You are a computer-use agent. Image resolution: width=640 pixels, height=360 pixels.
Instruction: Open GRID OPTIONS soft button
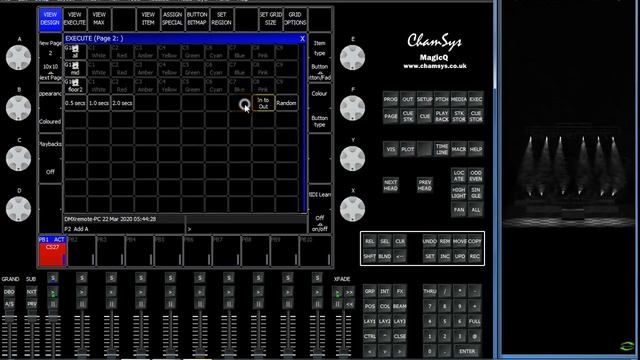coord(295,19)
